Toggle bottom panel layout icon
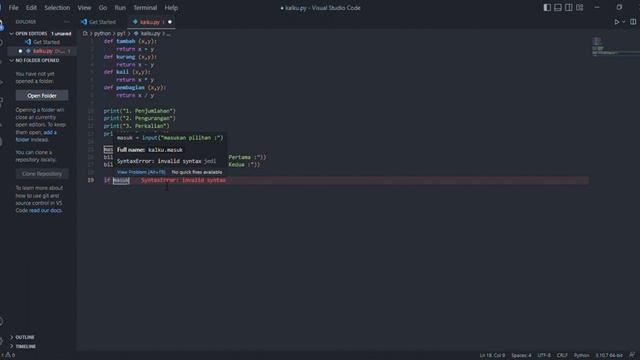 [x=558, y=7]
